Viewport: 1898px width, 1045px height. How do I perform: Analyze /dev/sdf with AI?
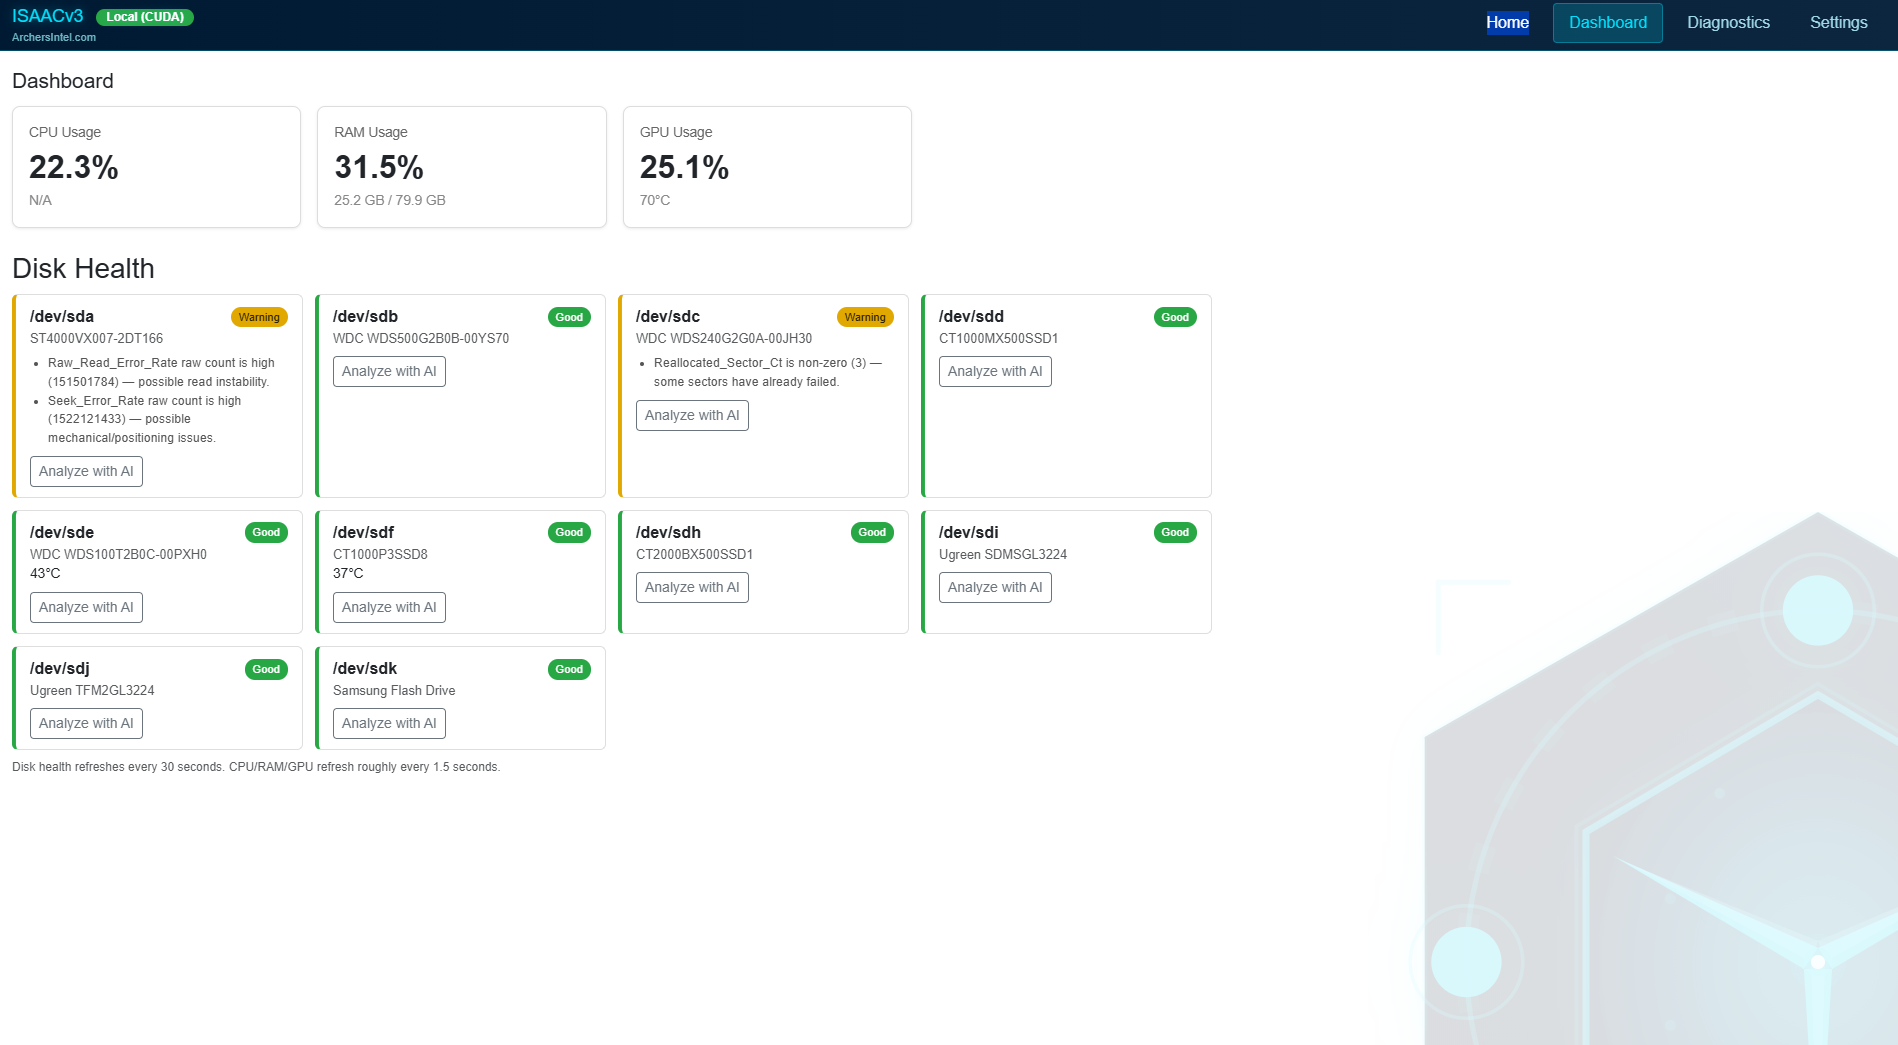coord(389,608)
